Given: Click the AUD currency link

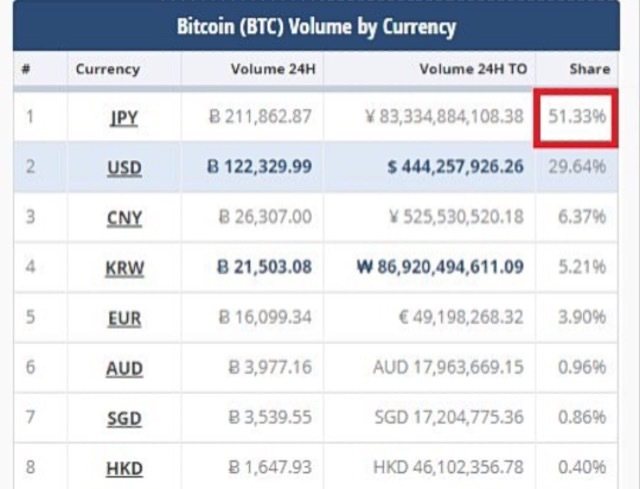Looking at the screenshot, I should point(124,368).
